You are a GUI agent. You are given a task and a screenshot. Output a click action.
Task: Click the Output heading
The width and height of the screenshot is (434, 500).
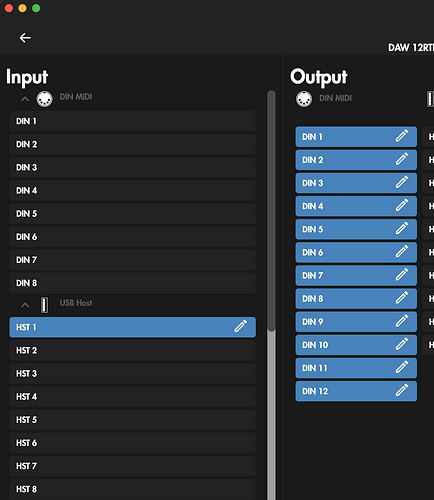[x=319, y=77]
